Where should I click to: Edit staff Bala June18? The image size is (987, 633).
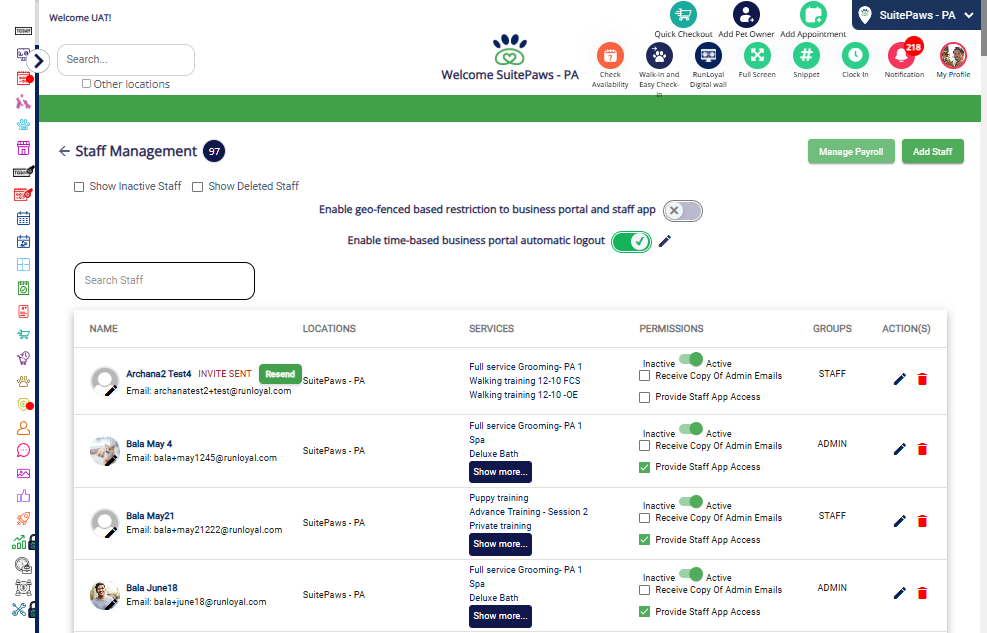point(900,593)
